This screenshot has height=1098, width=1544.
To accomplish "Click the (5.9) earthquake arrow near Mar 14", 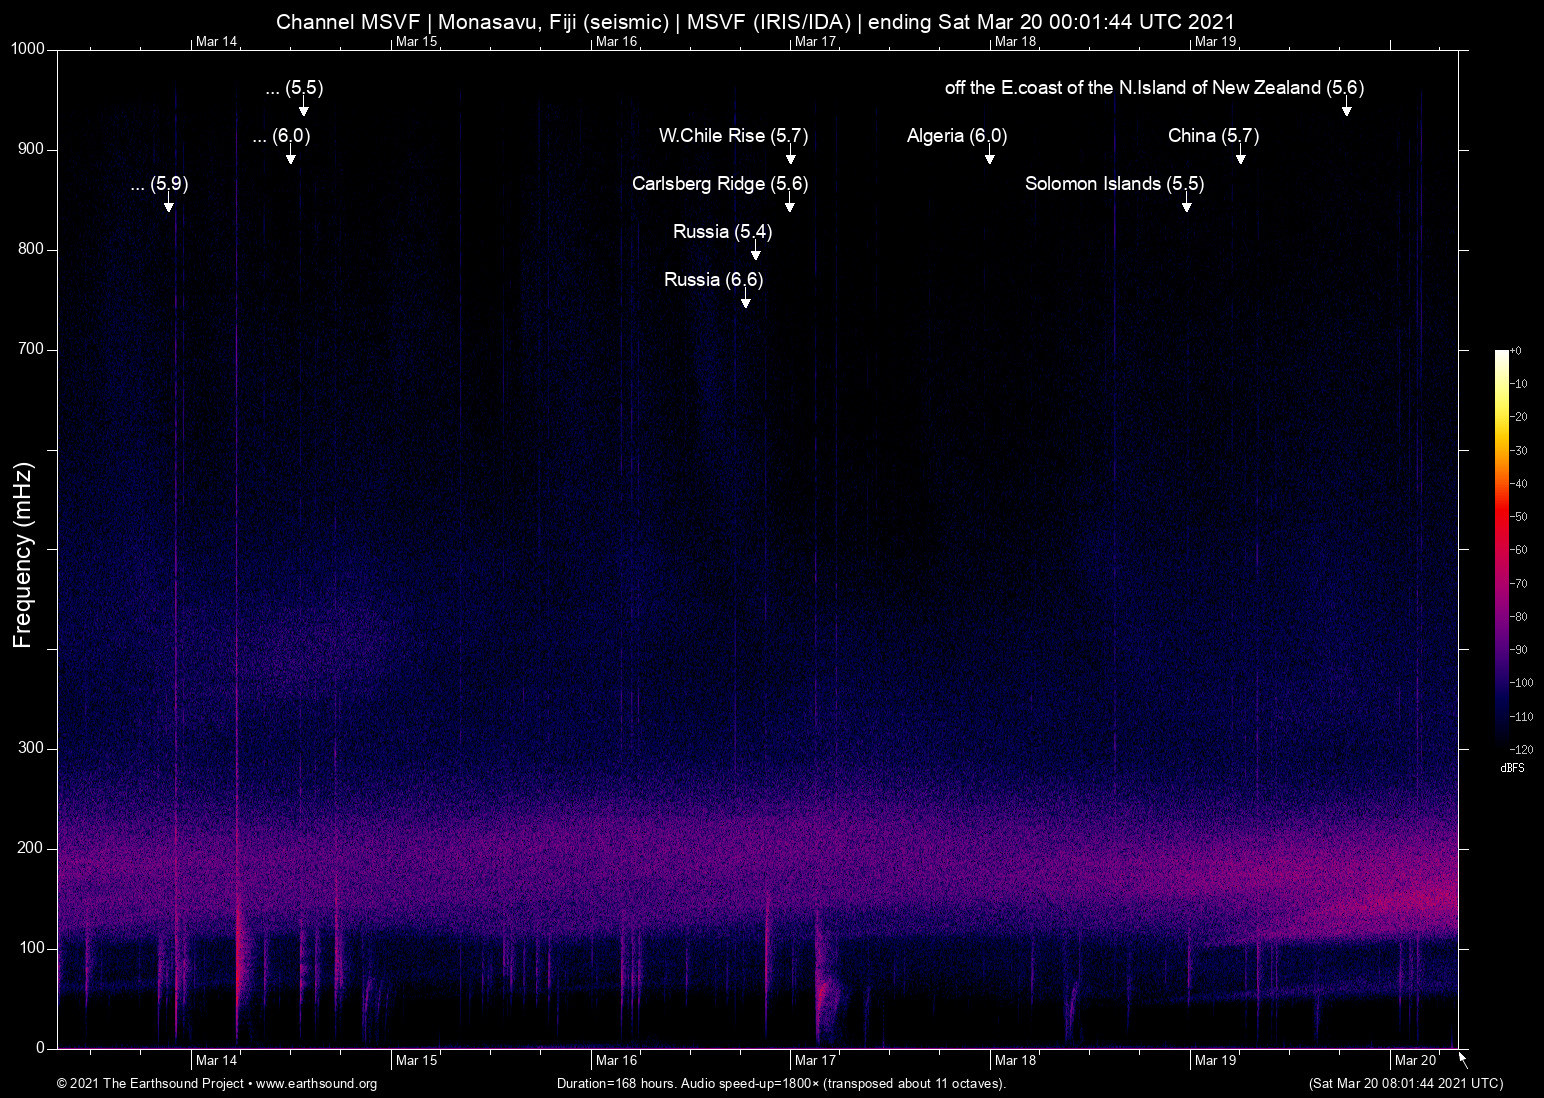I will coord(168,205).
